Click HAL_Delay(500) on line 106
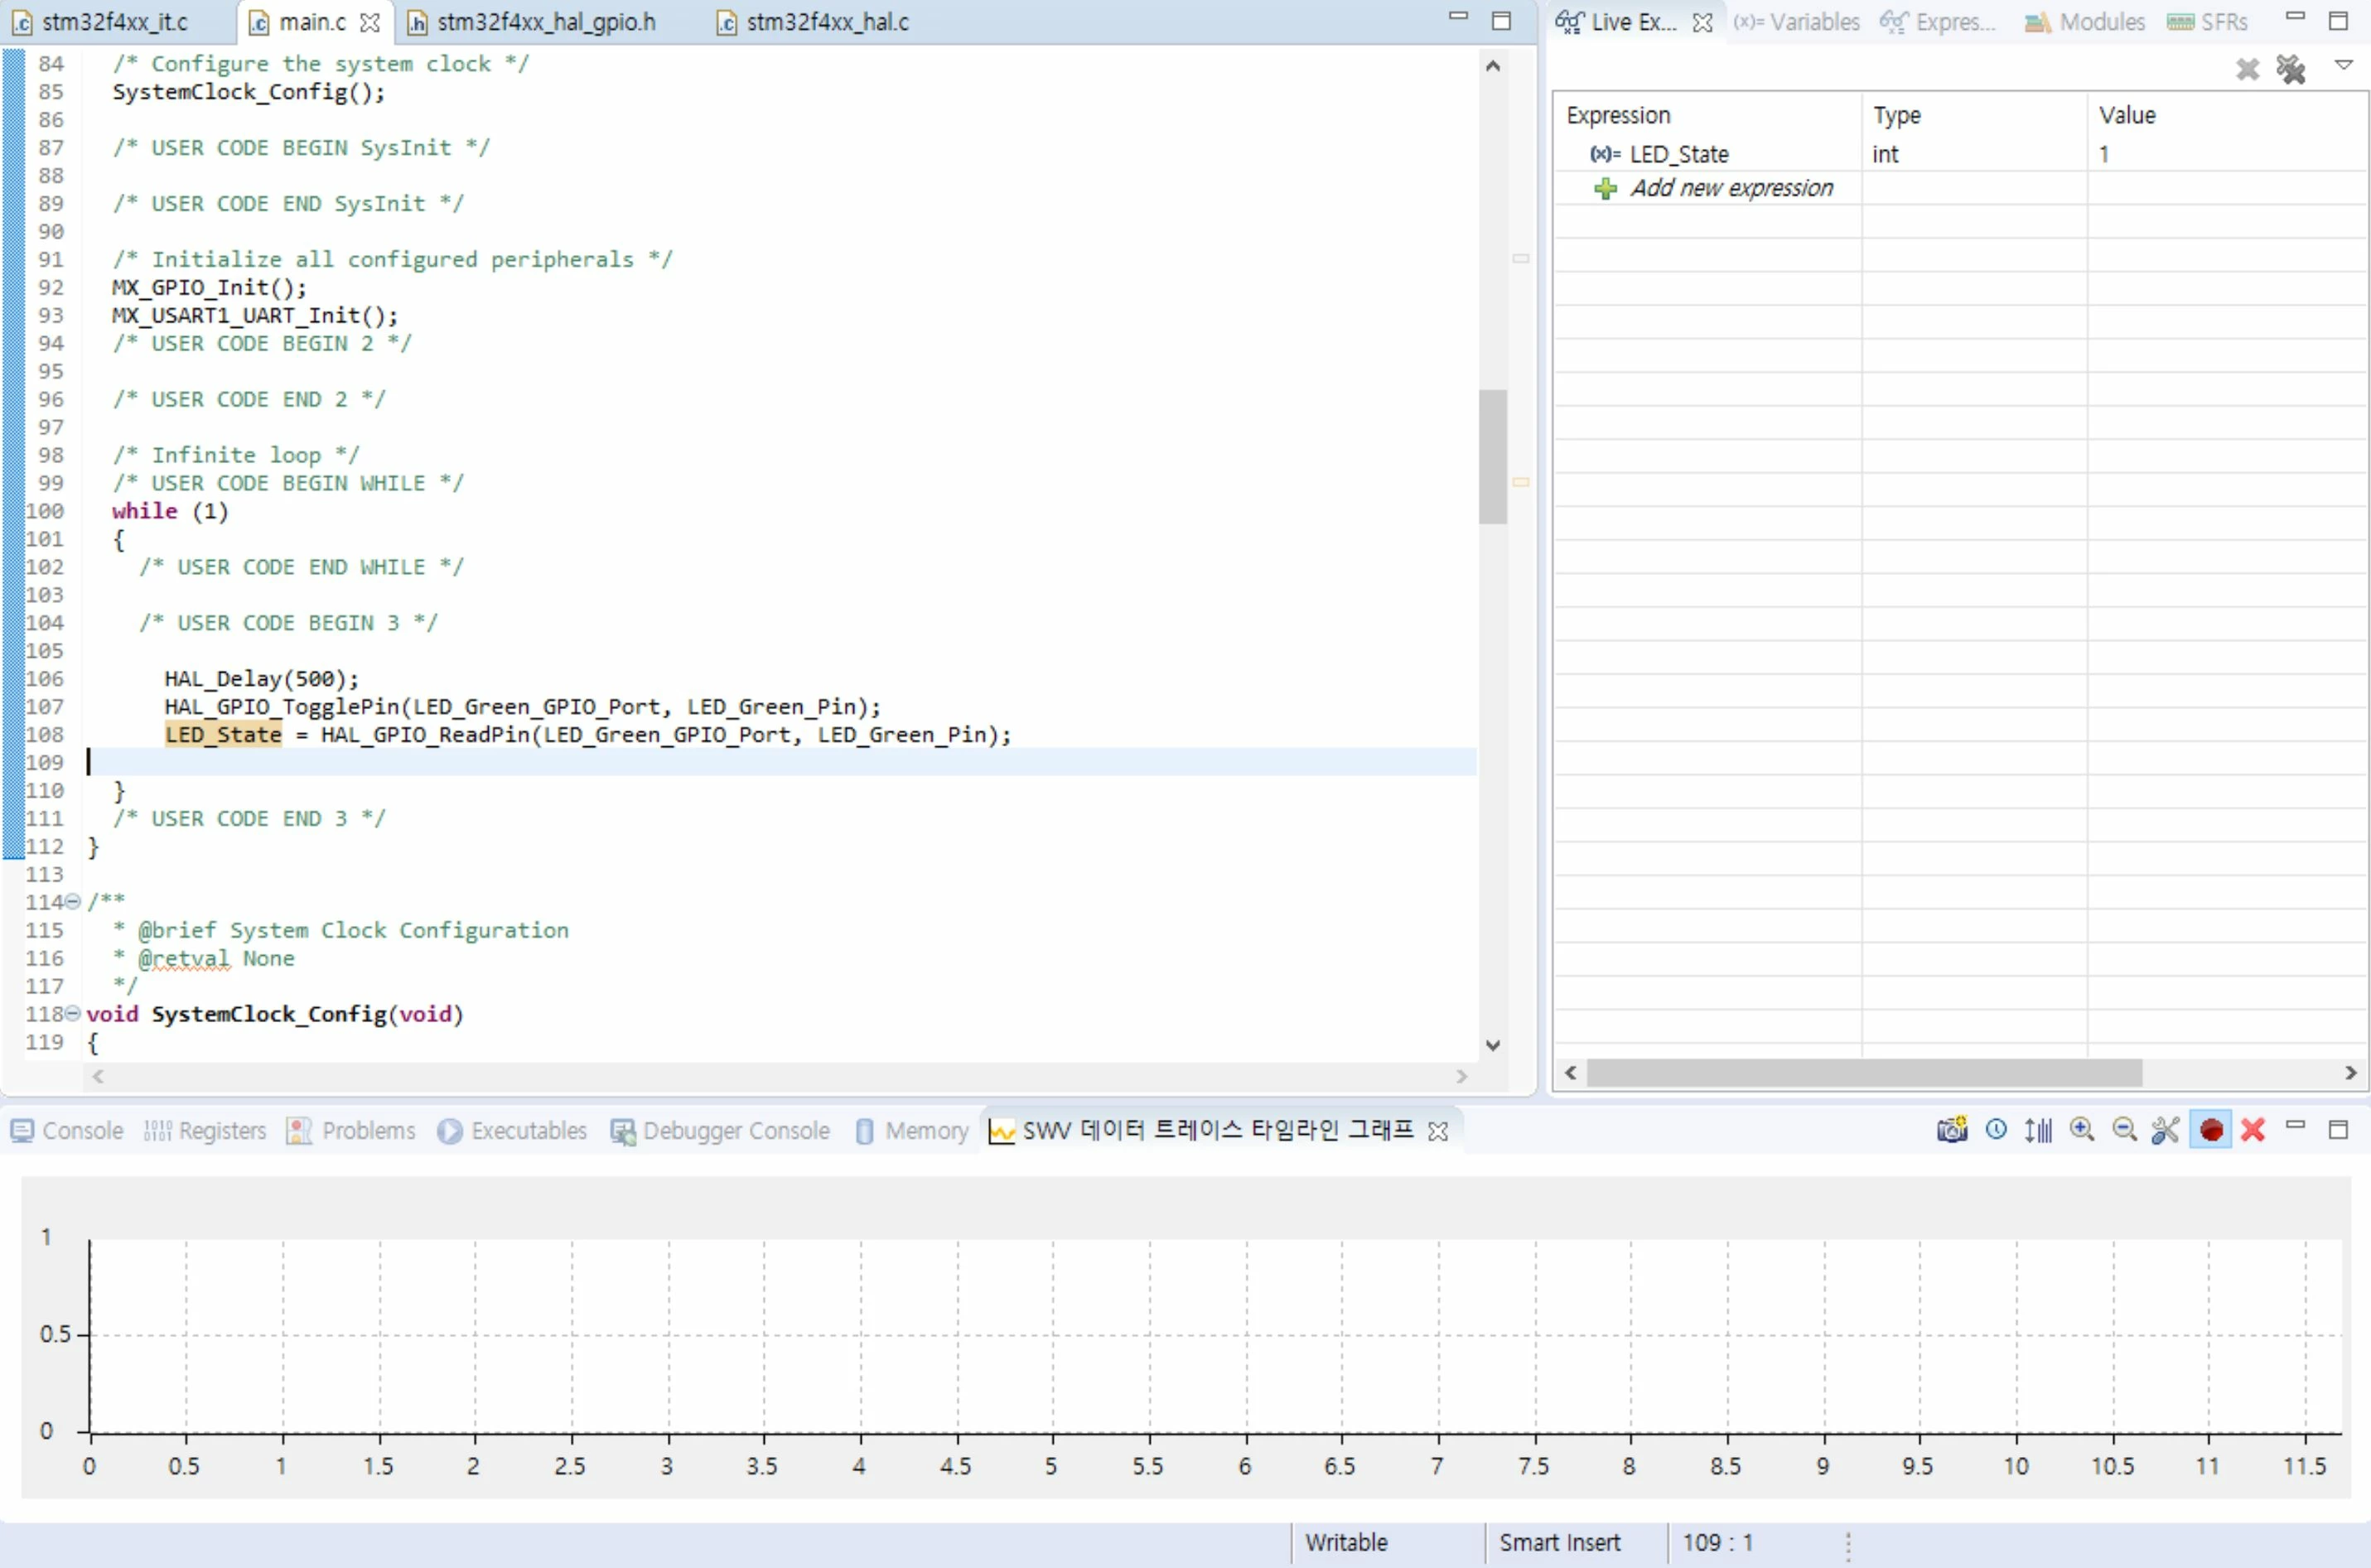Image resolution: width=2371 pixels, height=1568 pixels. pyautogui.click(x=262, y=679)
